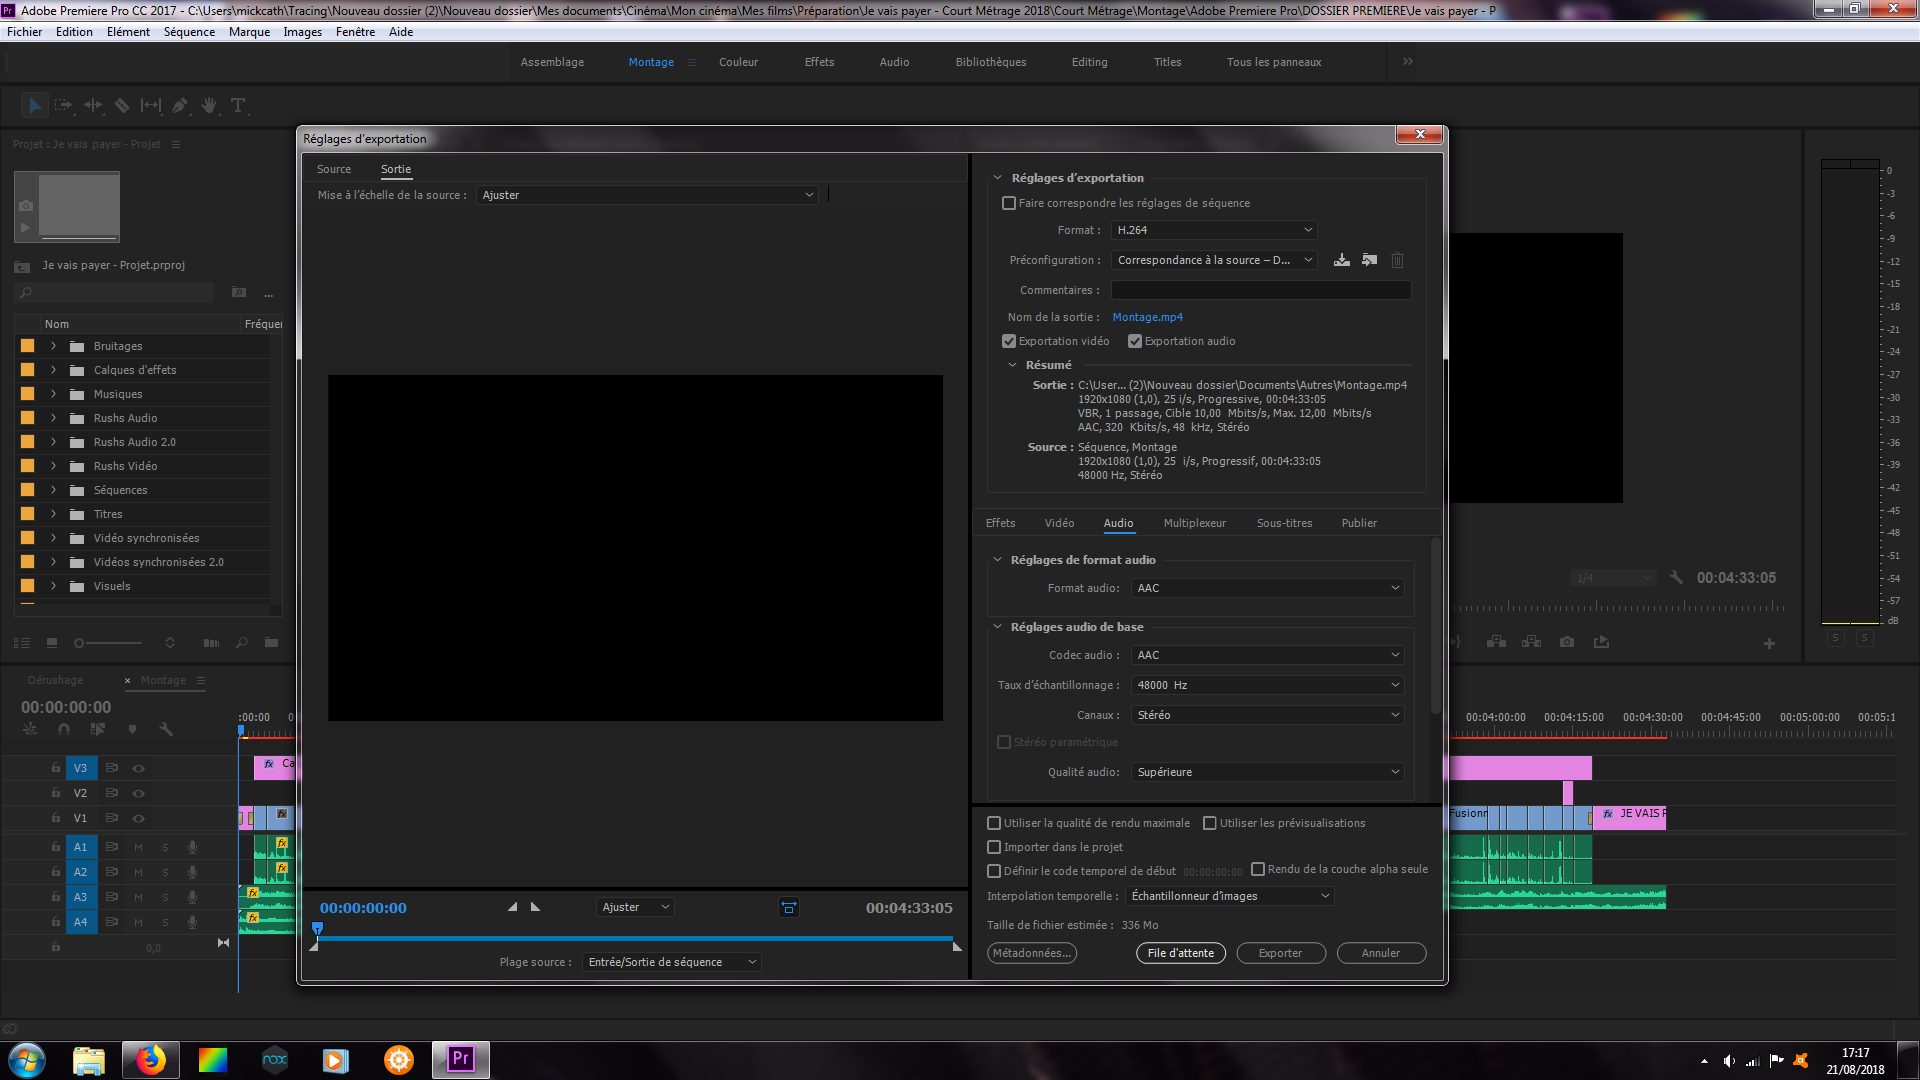Select the Track Select Forward tool

[63, 105]
